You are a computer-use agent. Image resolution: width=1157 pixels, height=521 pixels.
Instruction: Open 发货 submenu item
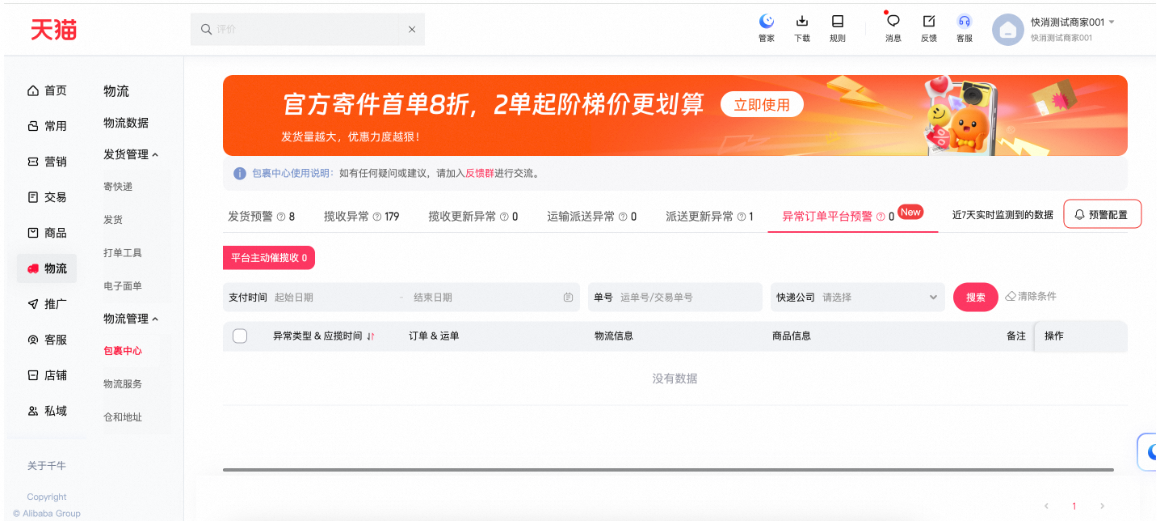coord(113,220)
